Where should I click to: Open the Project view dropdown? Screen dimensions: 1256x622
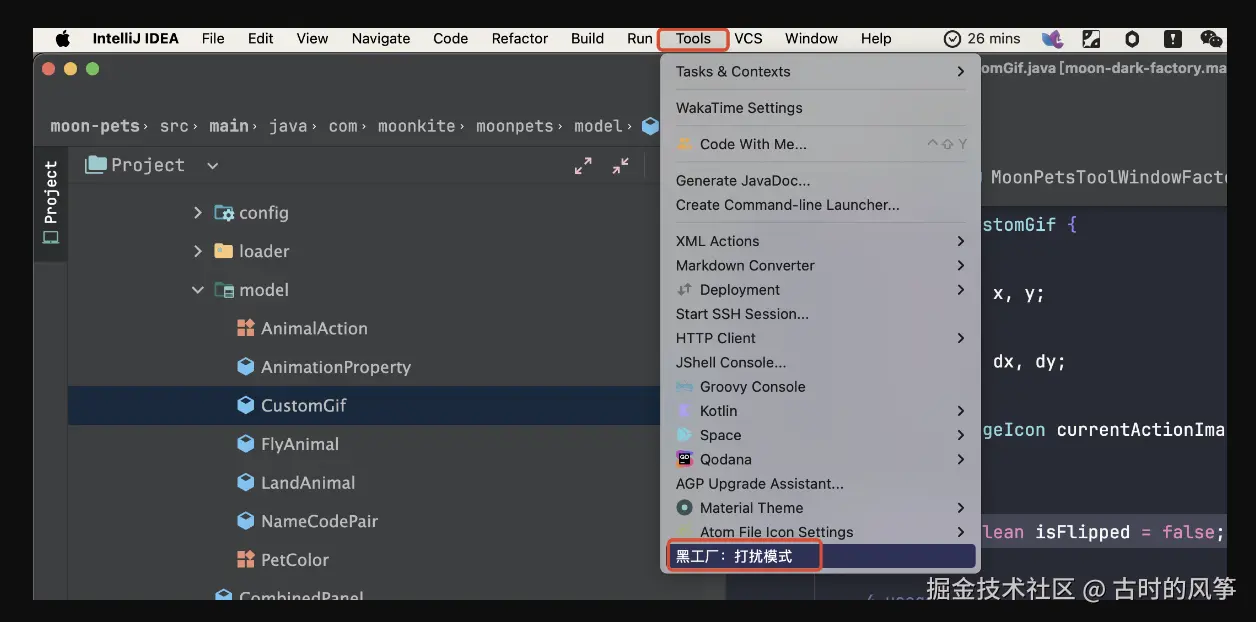212,166
